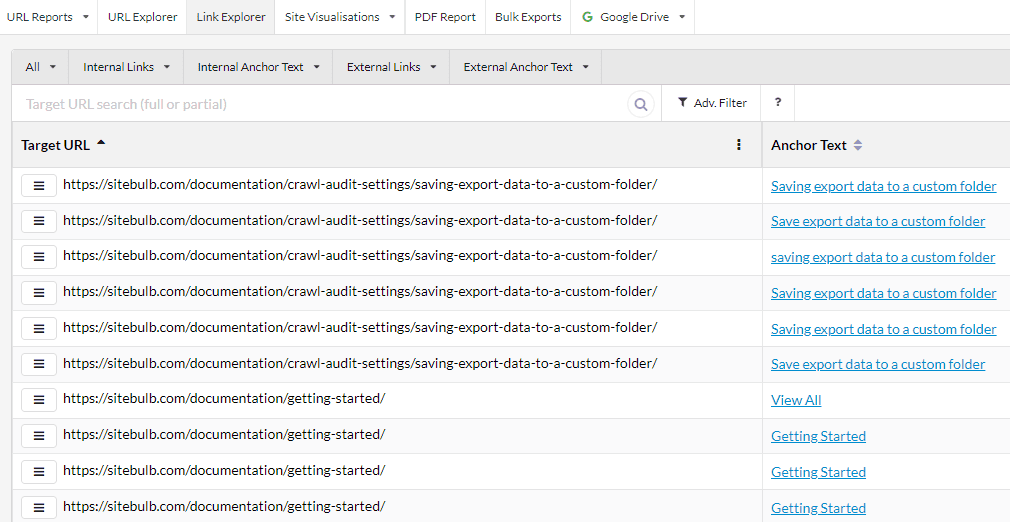Open the three-dot Target URL column menu
Screen dimensions: 1010x522
pos(739,145)
